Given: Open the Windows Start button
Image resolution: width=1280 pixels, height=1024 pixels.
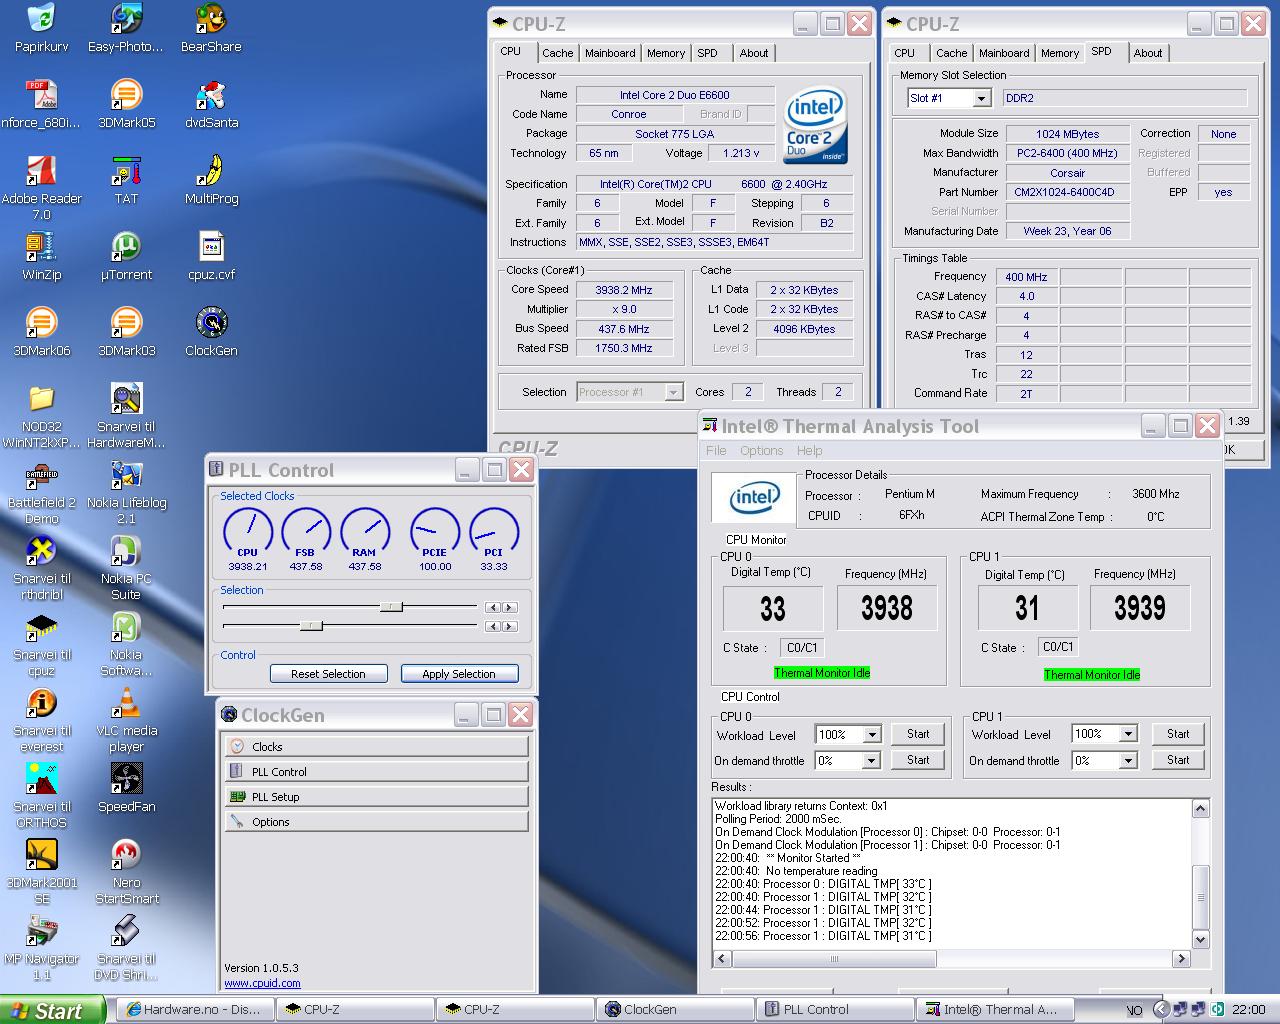Looking at the screenshot, I should [52, 1010].
